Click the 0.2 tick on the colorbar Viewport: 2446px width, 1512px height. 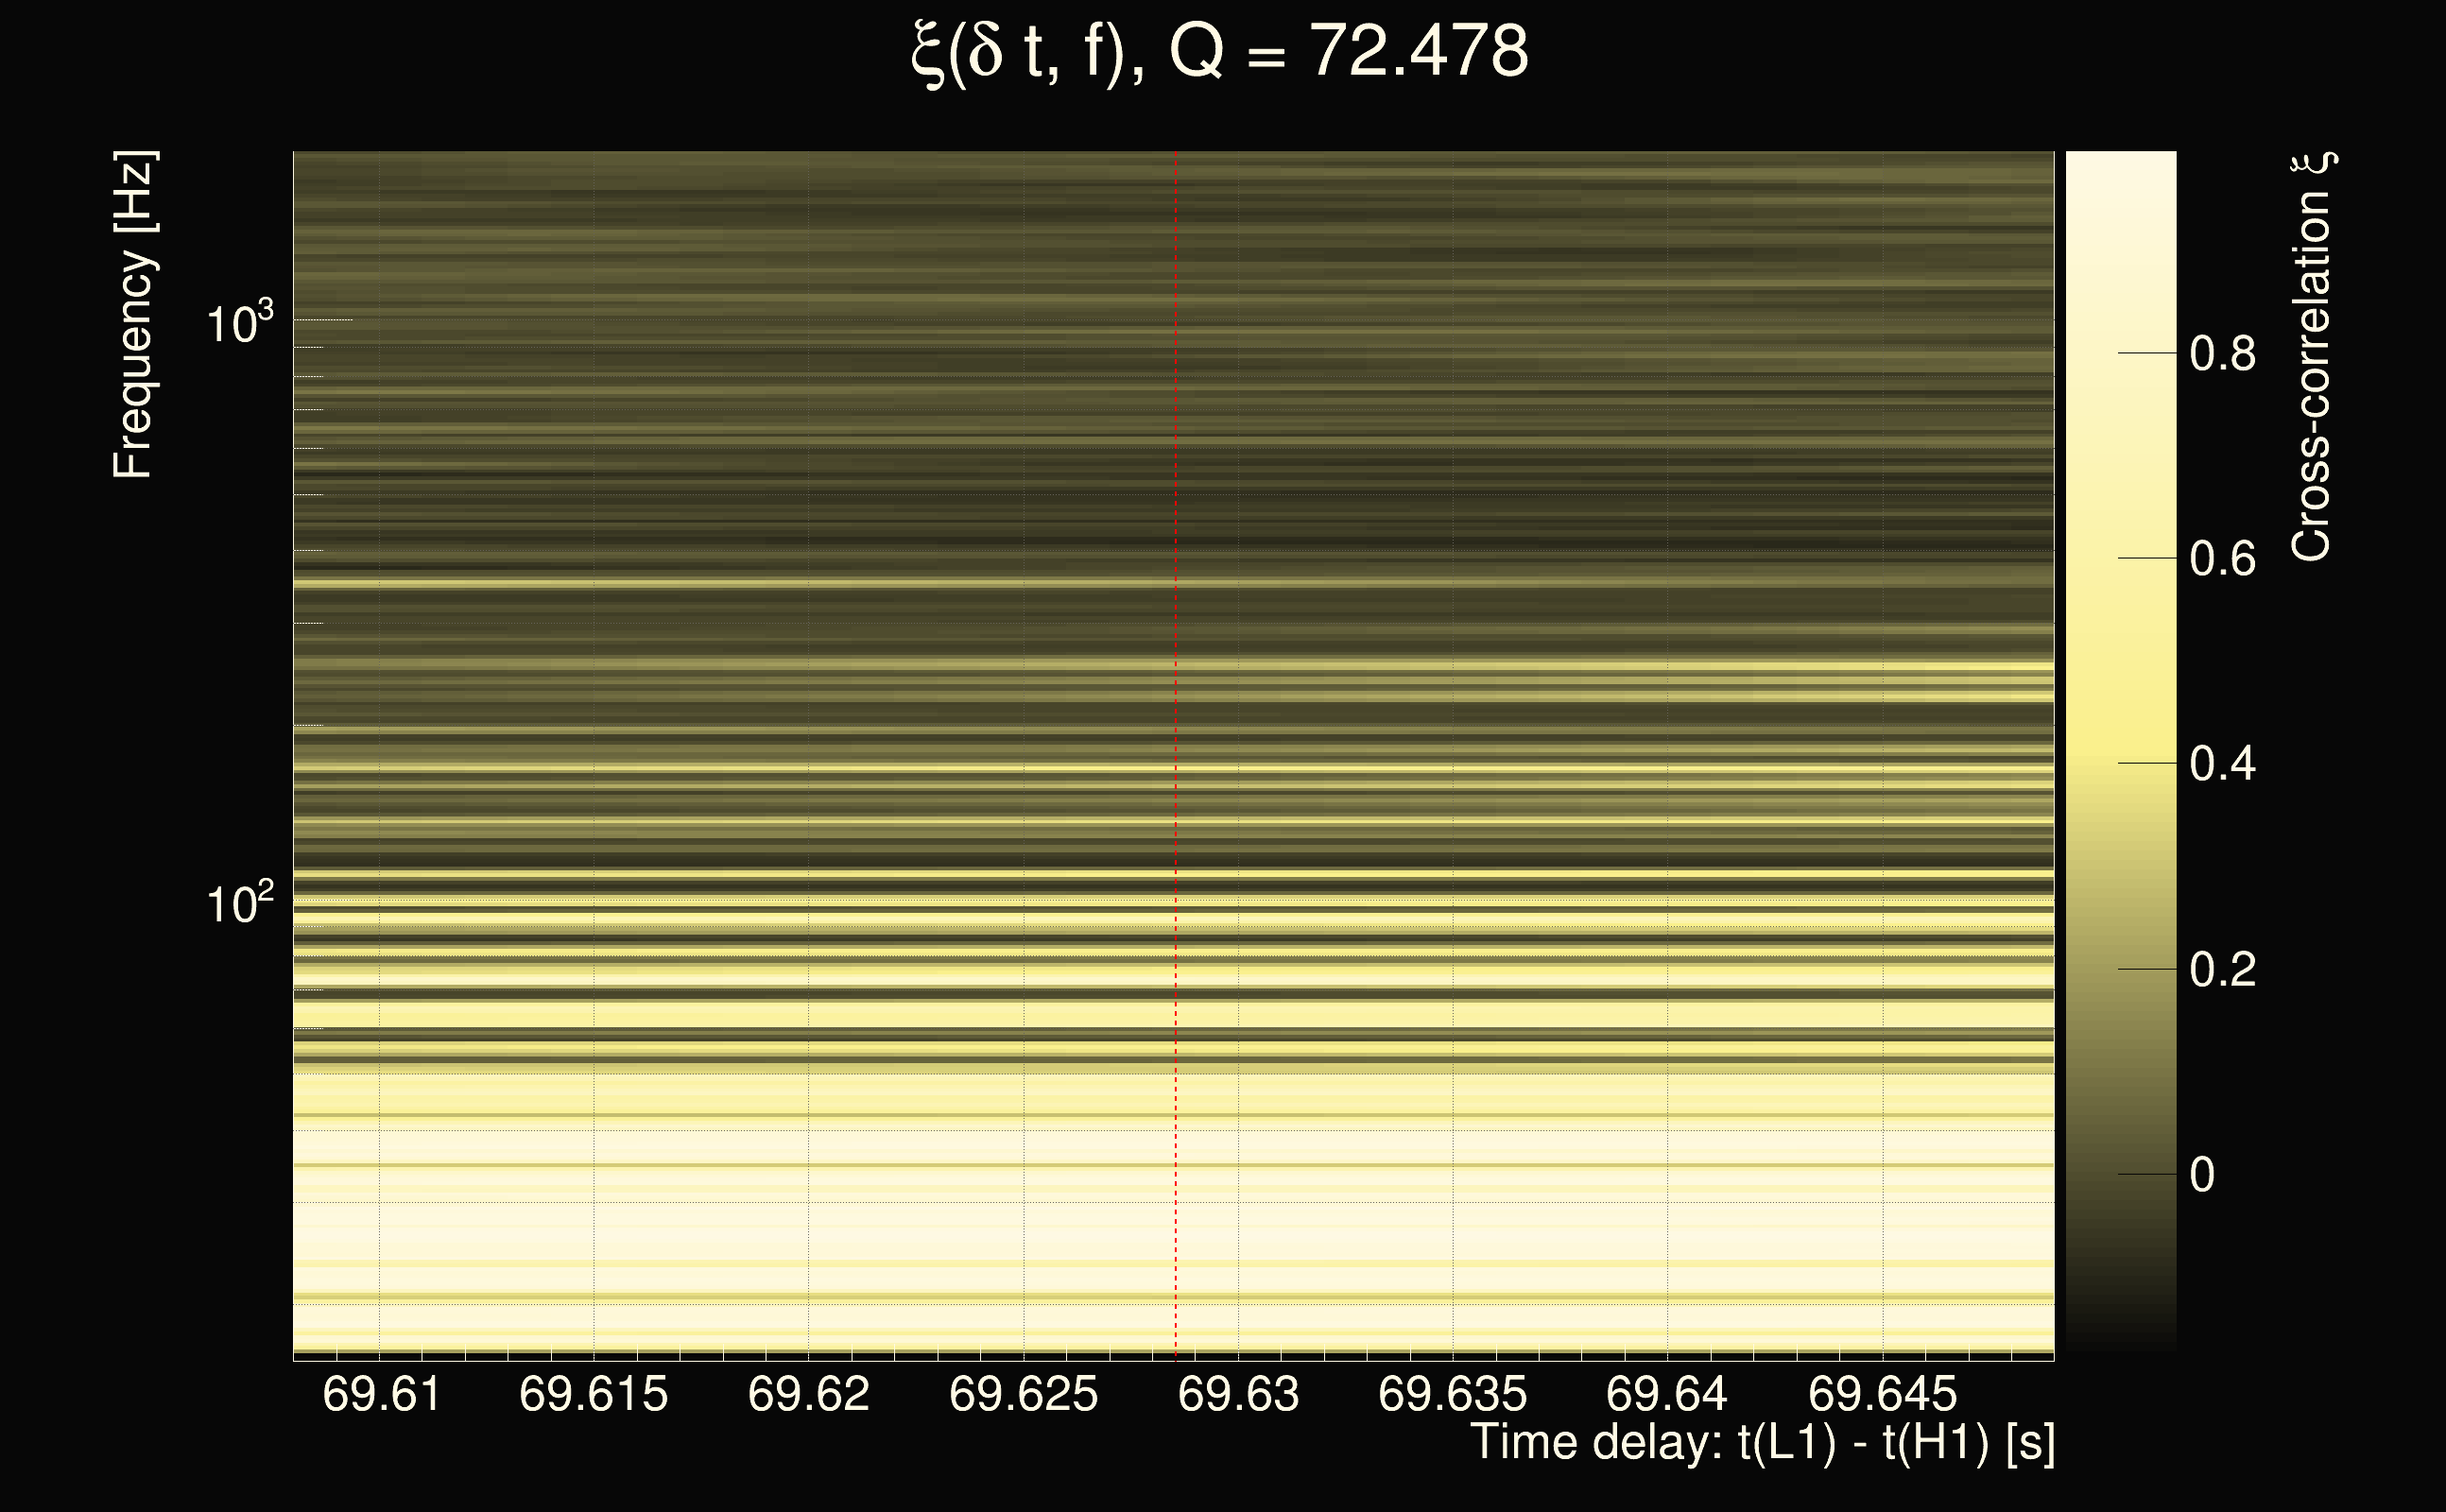pyautogui.click(x=2222, y=970)
